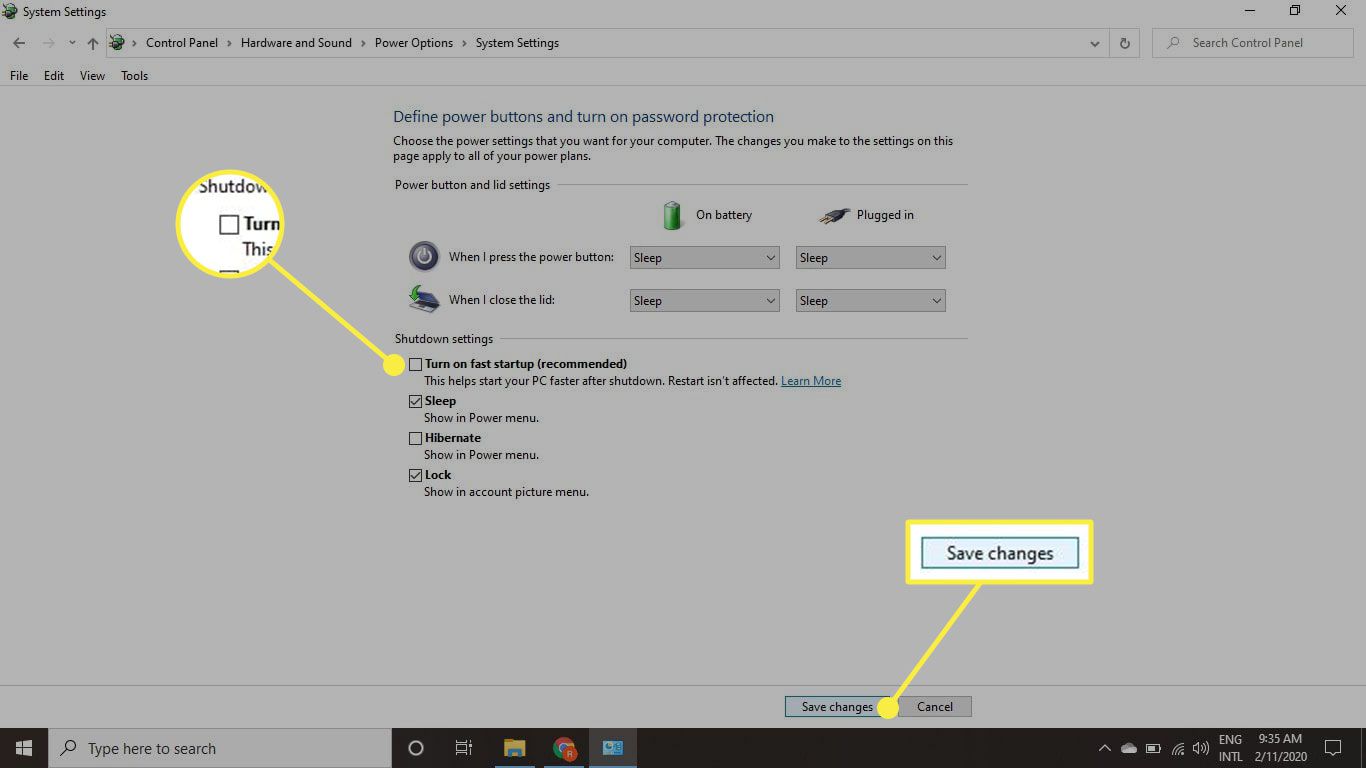This screenshot has width=1366, height=768.
Task: Click the volume speaker tray icon
Action: [x=1201, y=748]
